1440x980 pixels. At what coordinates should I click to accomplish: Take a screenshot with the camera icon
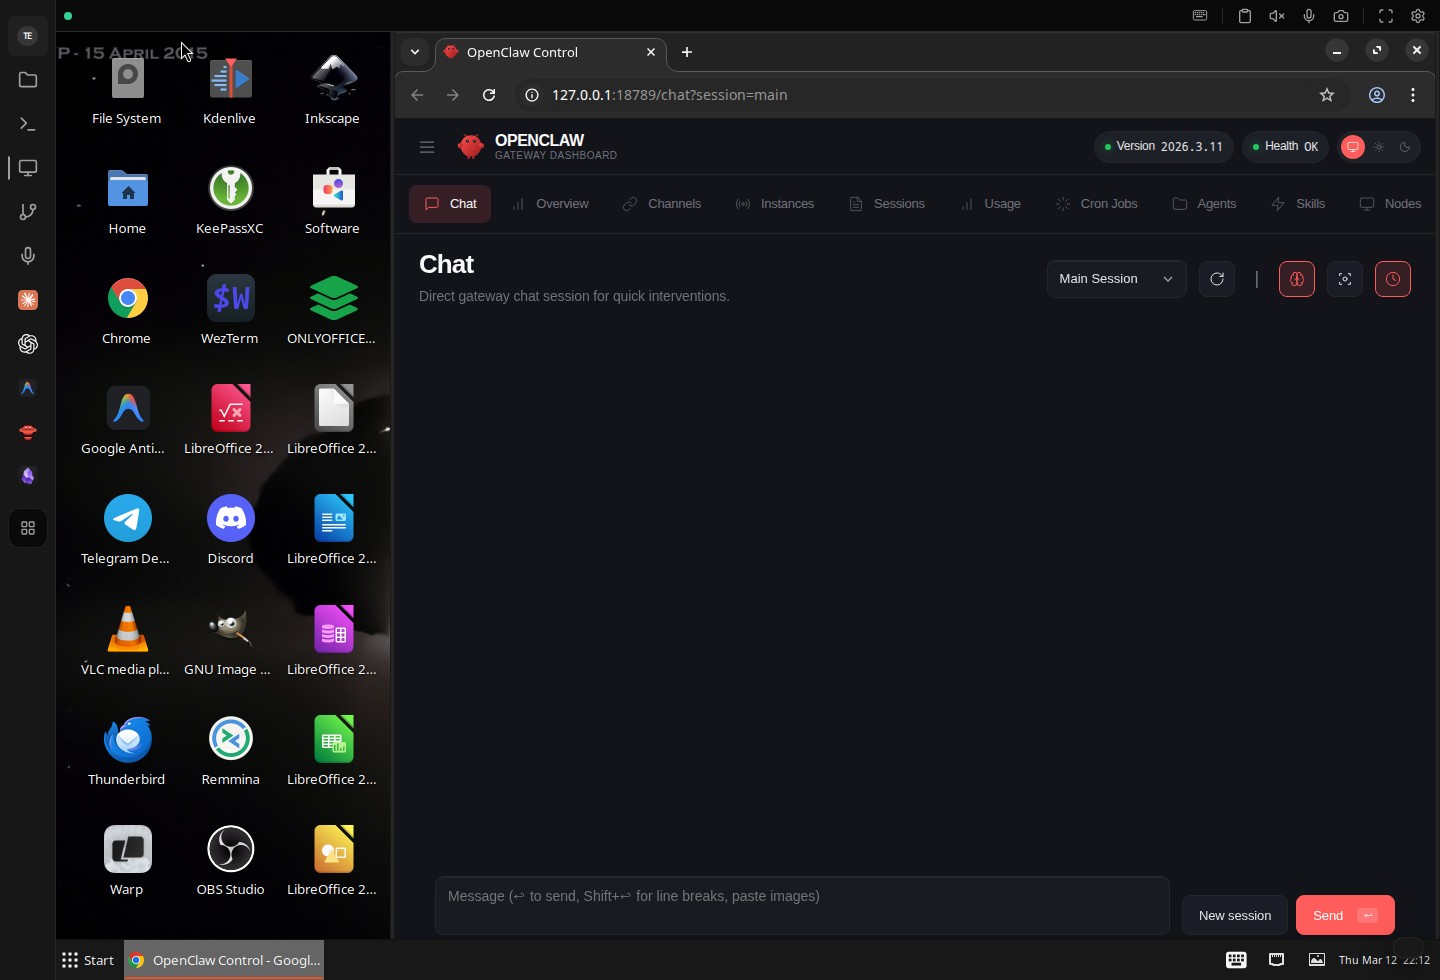click(1341, 16)
